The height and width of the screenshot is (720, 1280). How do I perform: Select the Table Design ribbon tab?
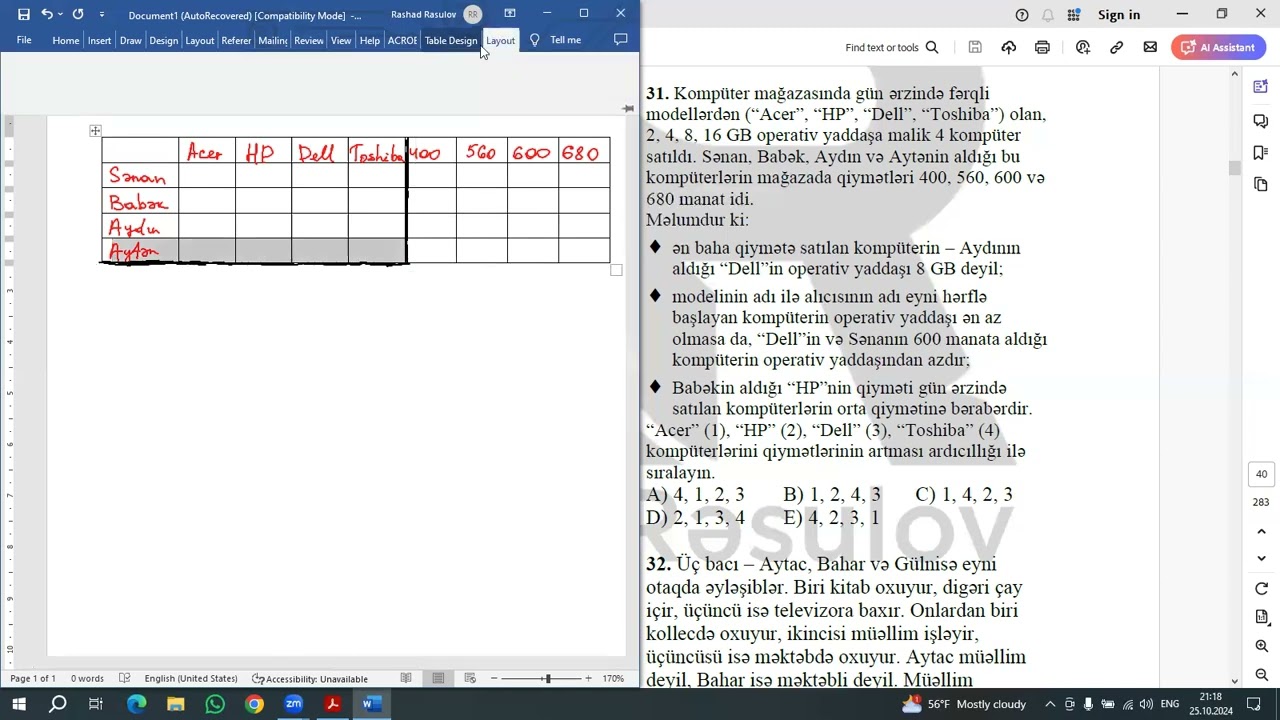(451, 40)
